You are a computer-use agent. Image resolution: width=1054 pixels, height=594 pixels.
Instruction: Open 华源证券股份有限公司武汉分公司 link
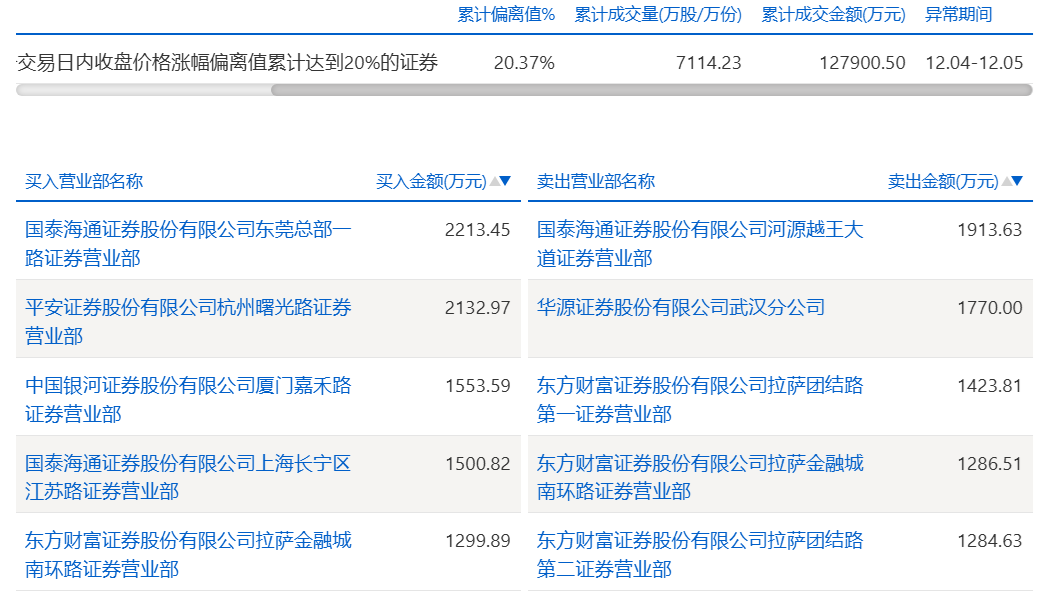point(682,307)
